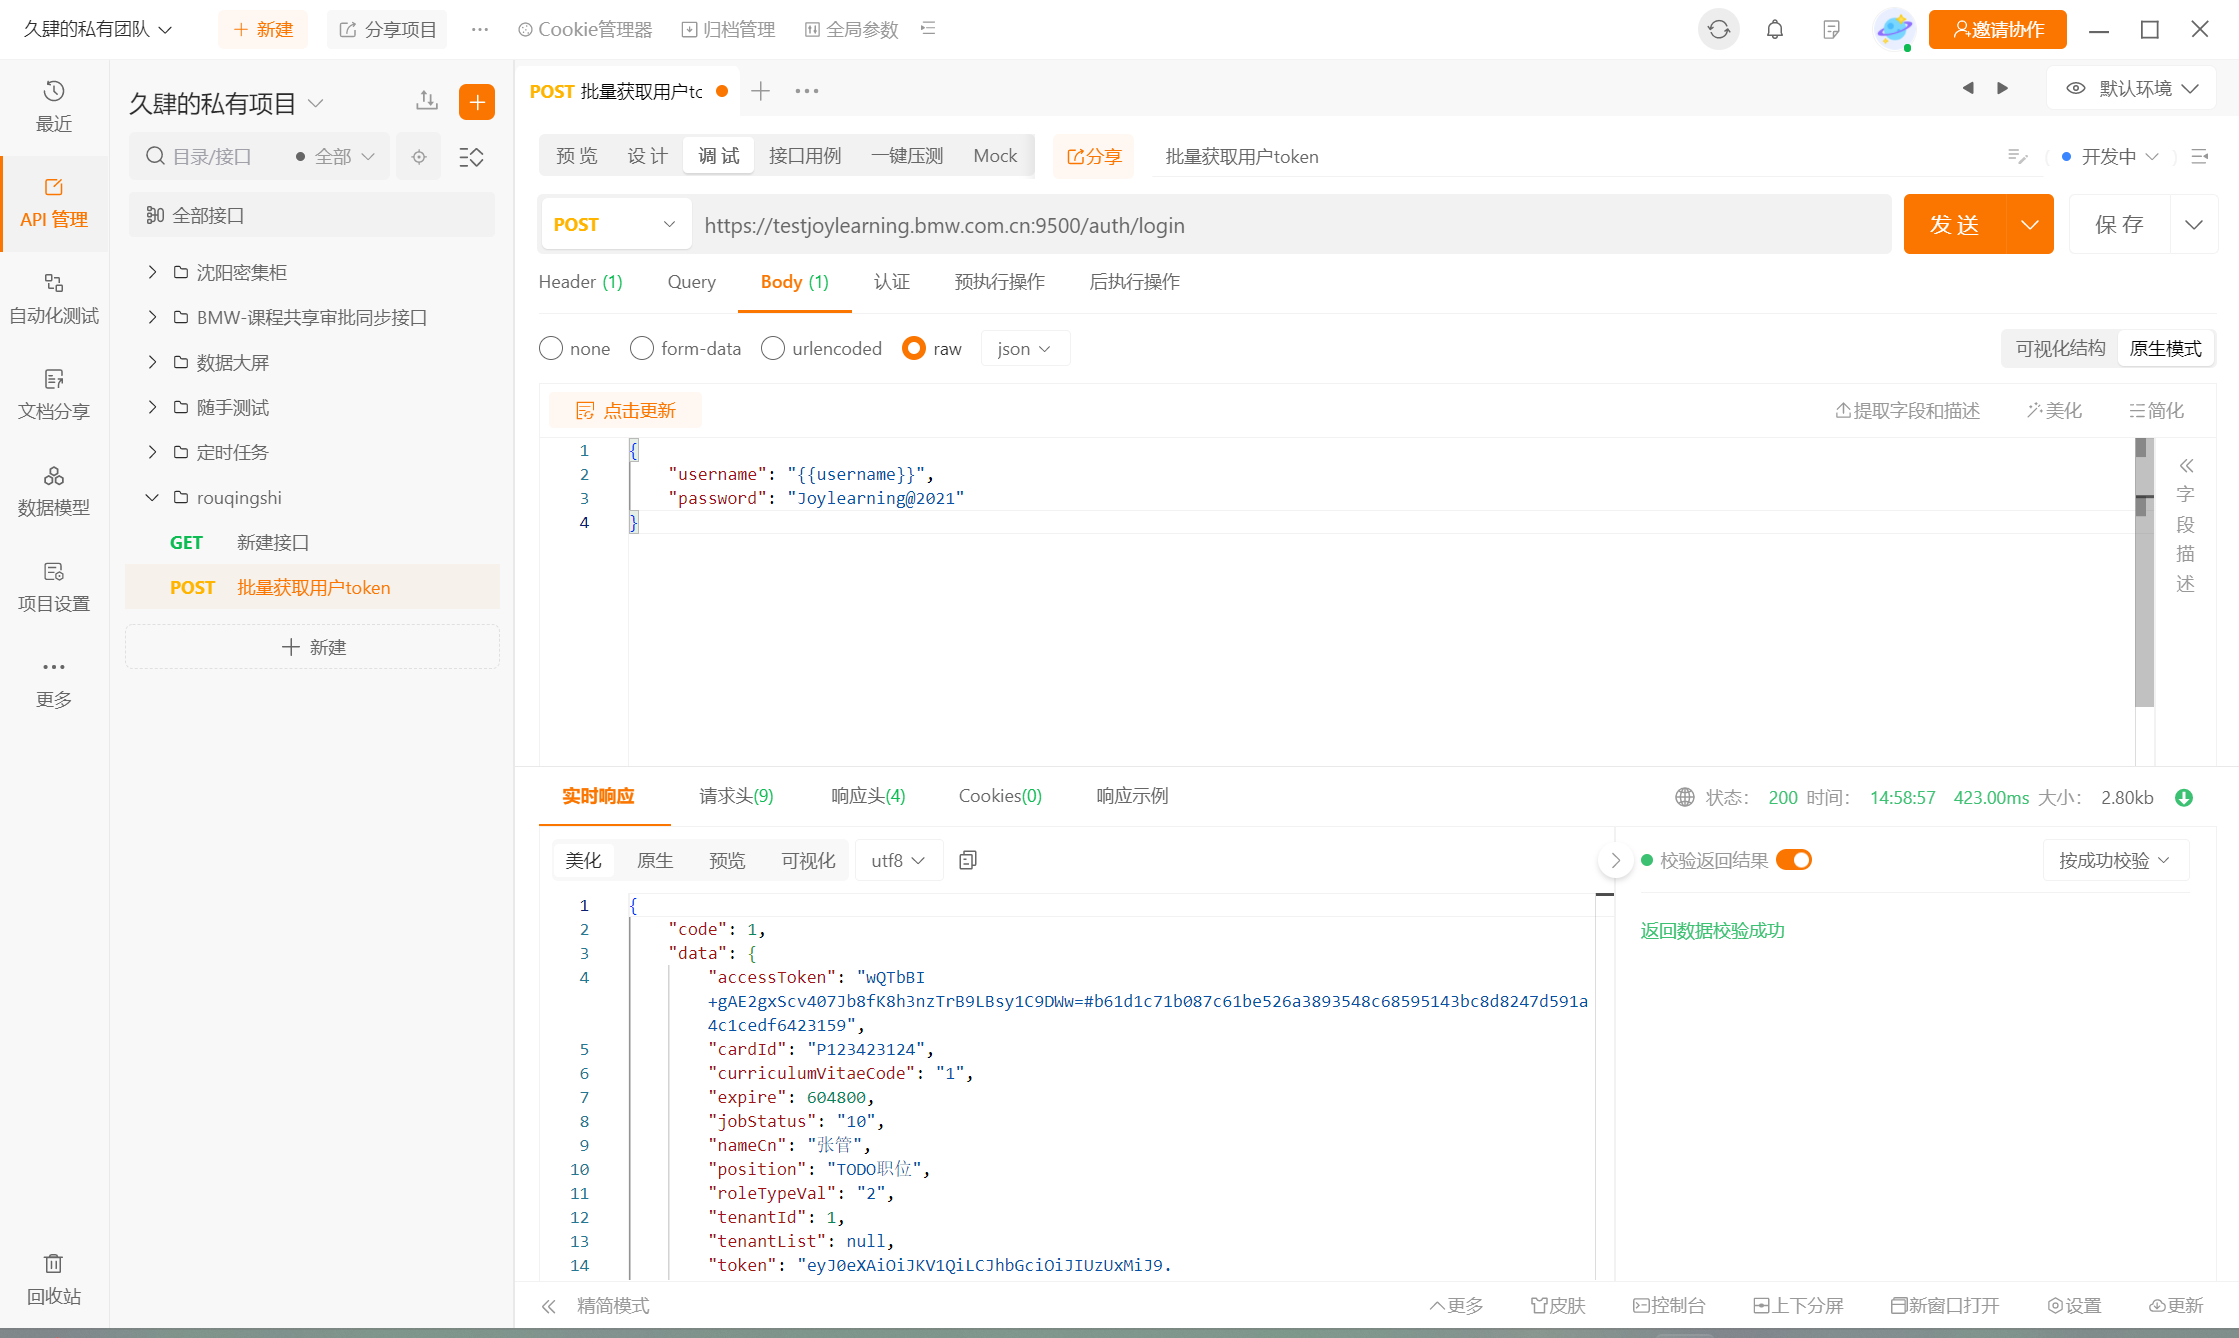The height and width of the screenshot is (1338, 2239).
Task: Open the POST method dropdown
Action: pyautogui.click(x=615, y=225)
